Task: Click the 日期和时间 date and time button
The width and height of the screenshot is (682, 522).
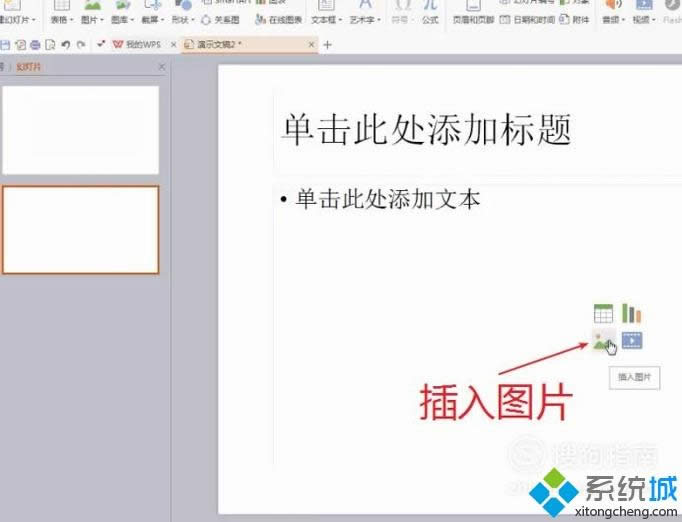Action: click(x=527, y=20)
